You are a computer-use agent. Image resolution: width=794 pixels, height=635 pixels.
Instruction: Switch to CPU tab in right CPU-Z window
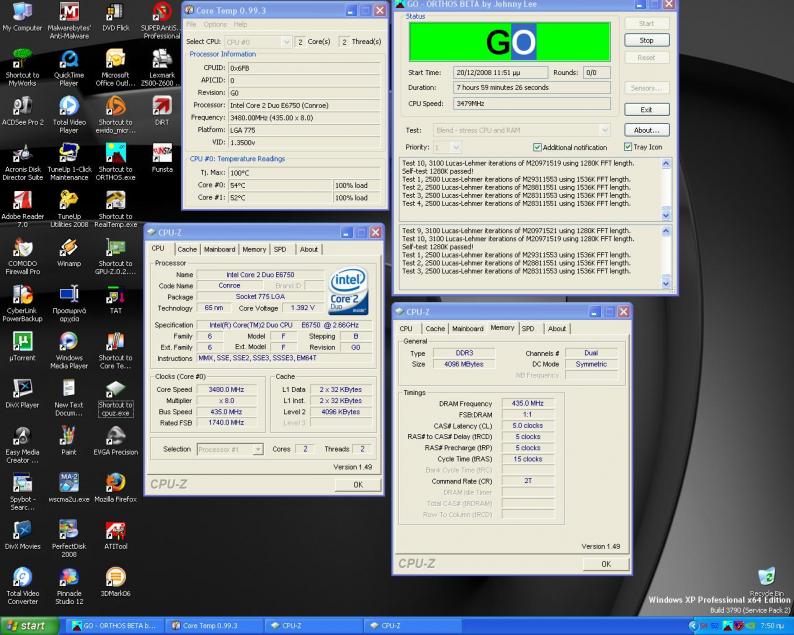tap(406, 329)
